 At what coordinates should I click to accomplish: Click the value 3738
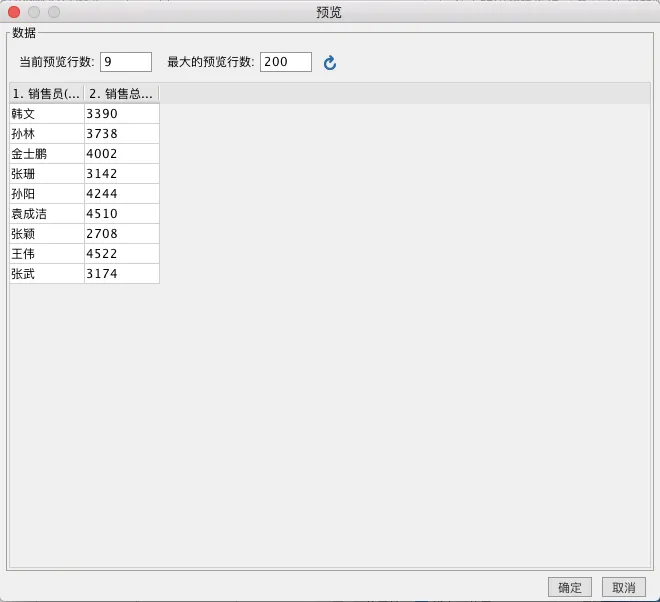(x=122, y=133)
